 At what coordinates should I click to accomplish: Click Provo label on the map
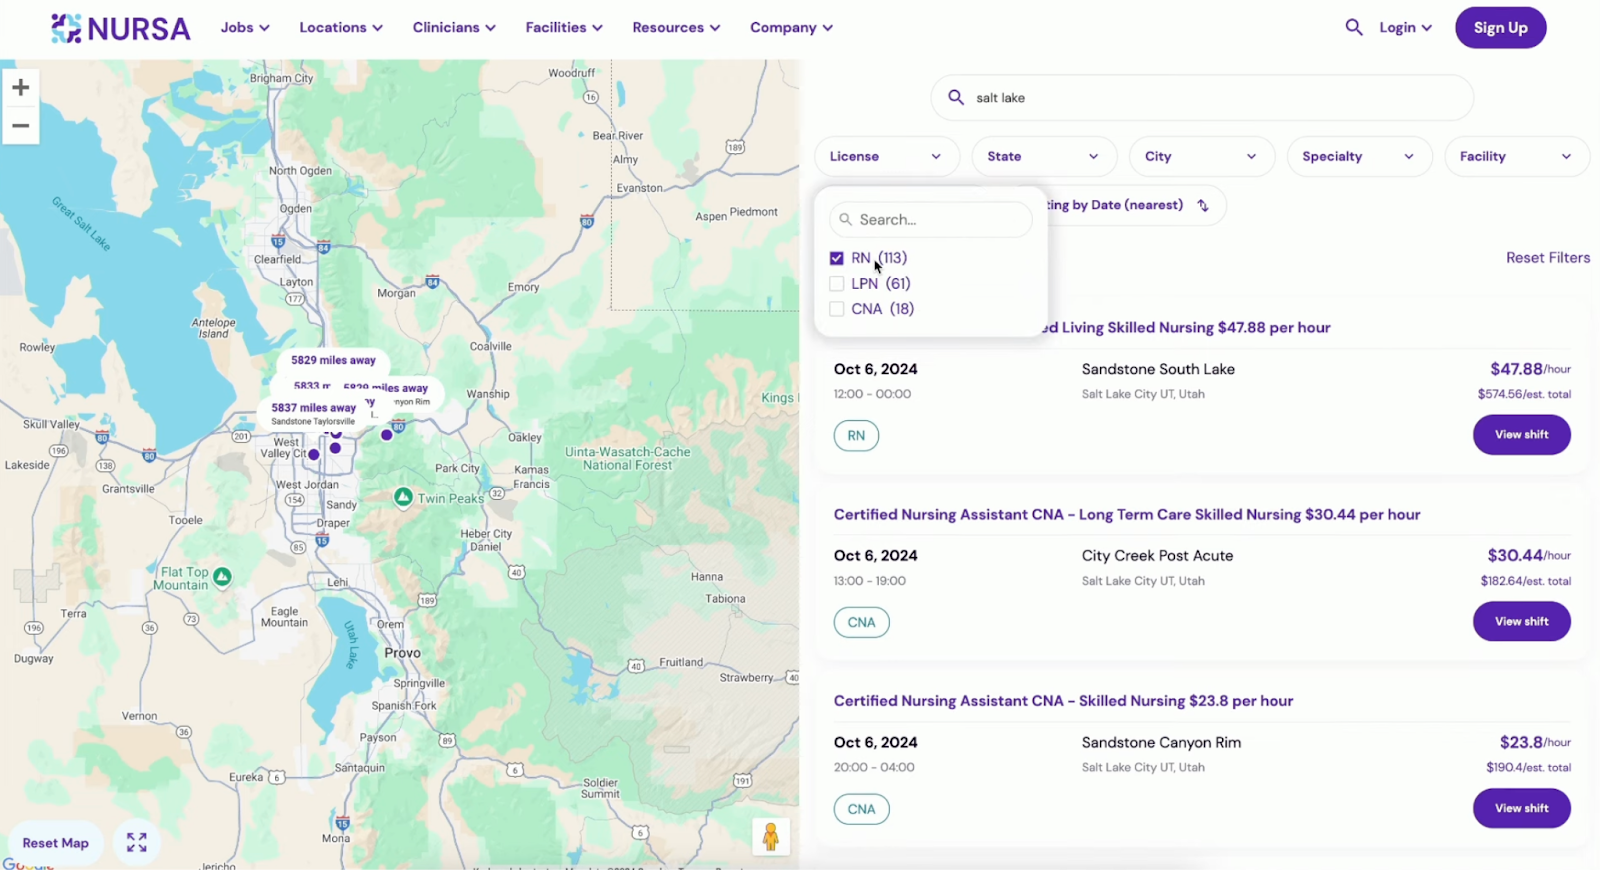402,653
